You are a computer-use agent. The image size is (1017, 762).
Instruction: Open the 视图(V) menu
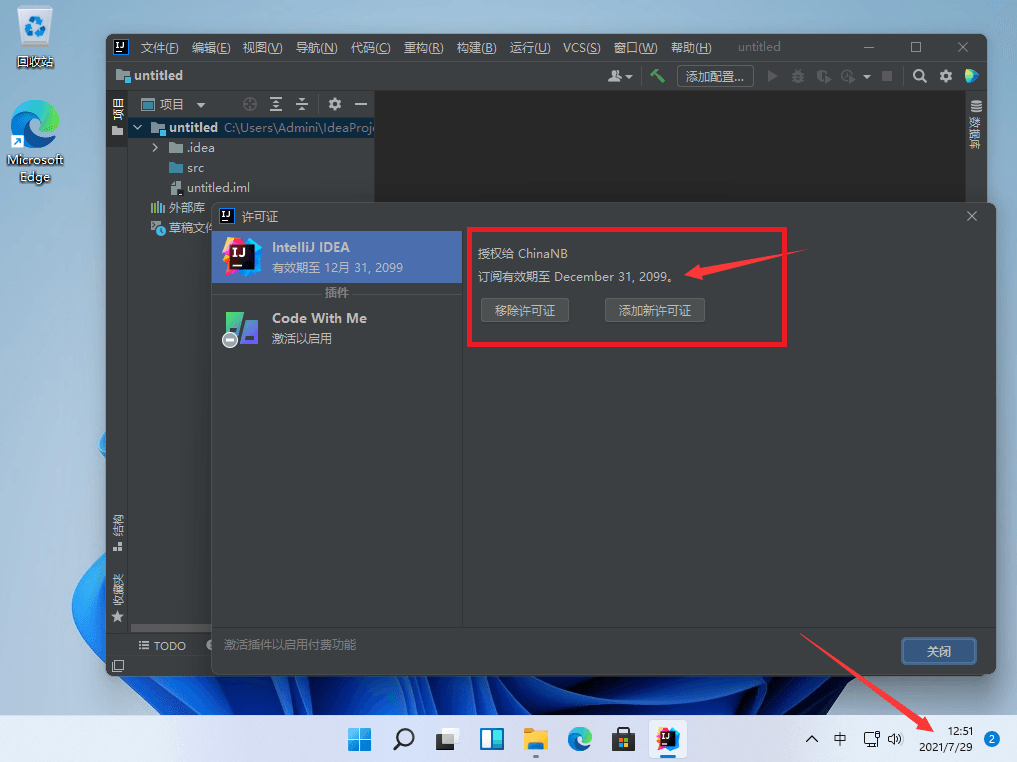click(x=262, y=47)
